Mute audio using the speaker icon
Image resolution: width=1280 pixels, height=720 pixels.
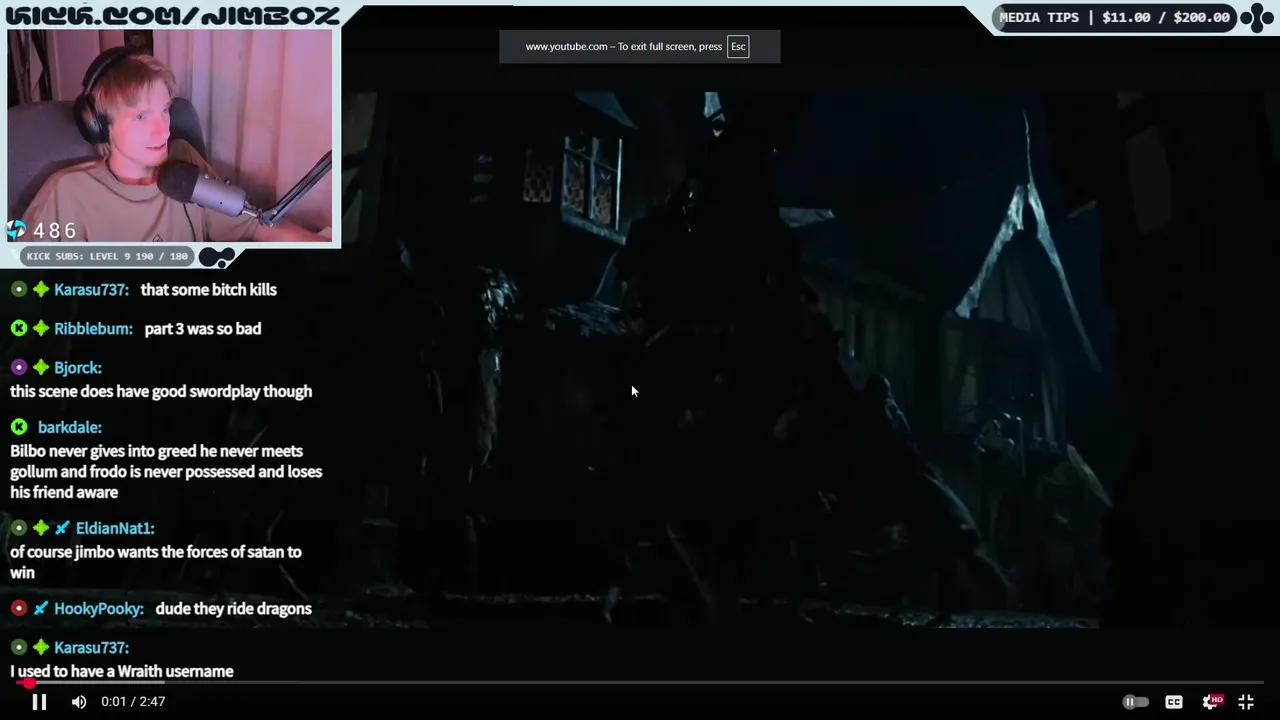point(79,702)
